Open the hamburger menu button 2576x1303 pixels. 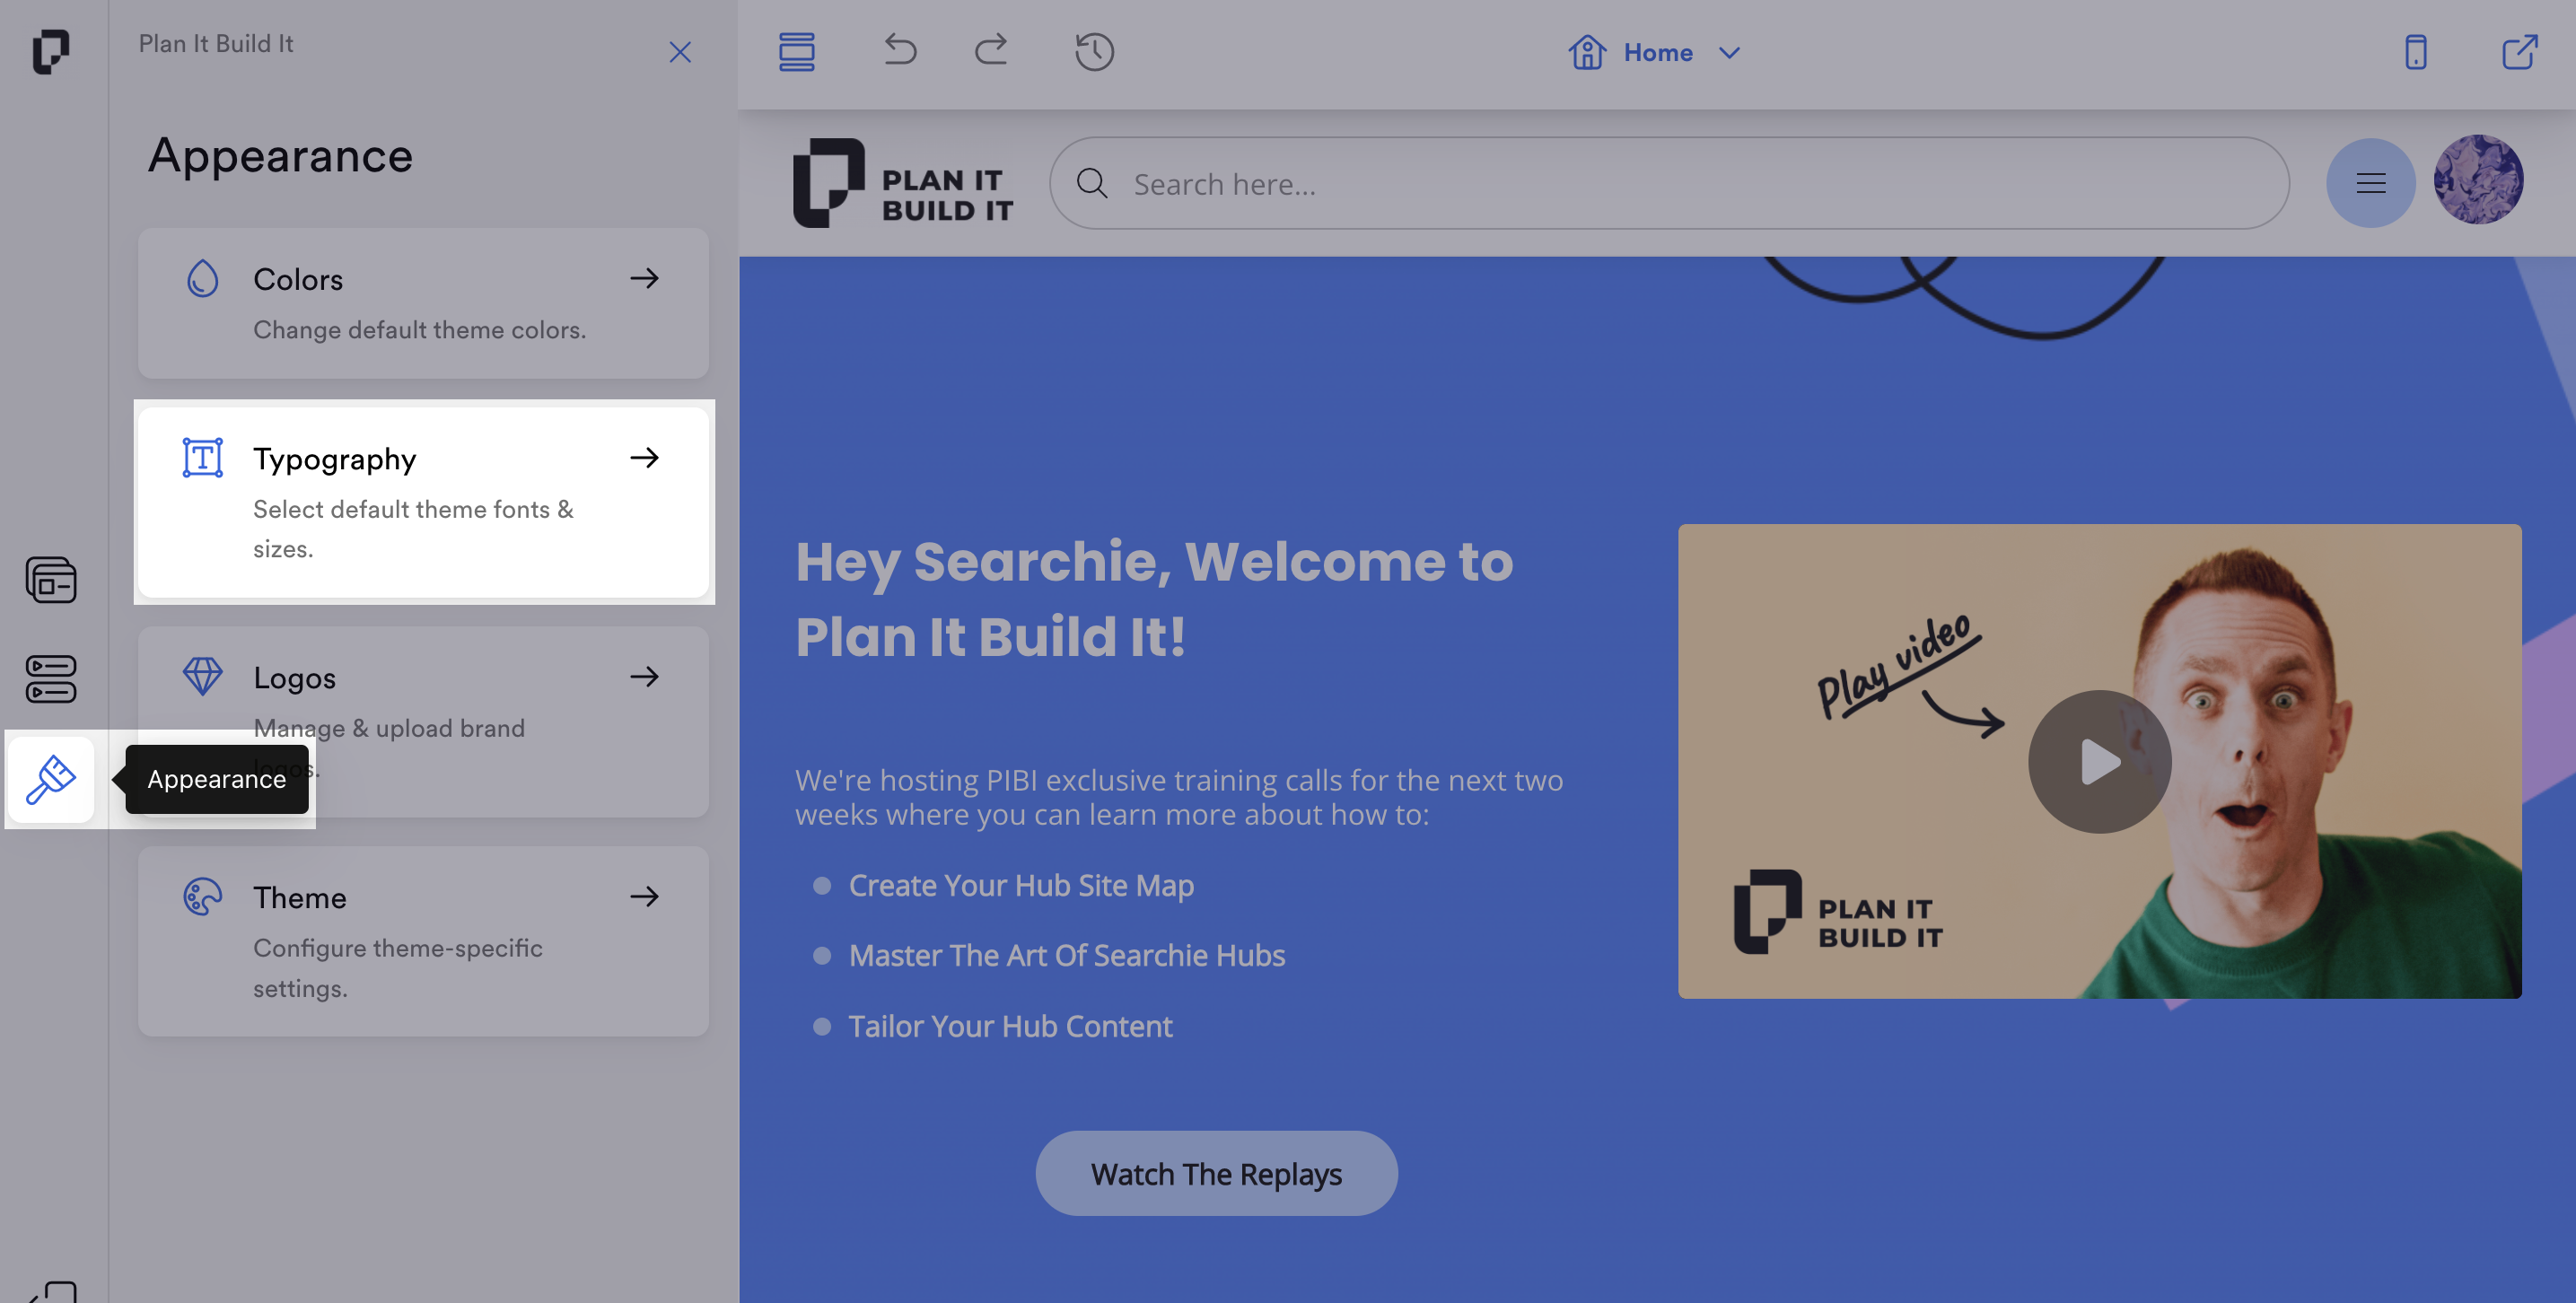tap(2371, 183)
